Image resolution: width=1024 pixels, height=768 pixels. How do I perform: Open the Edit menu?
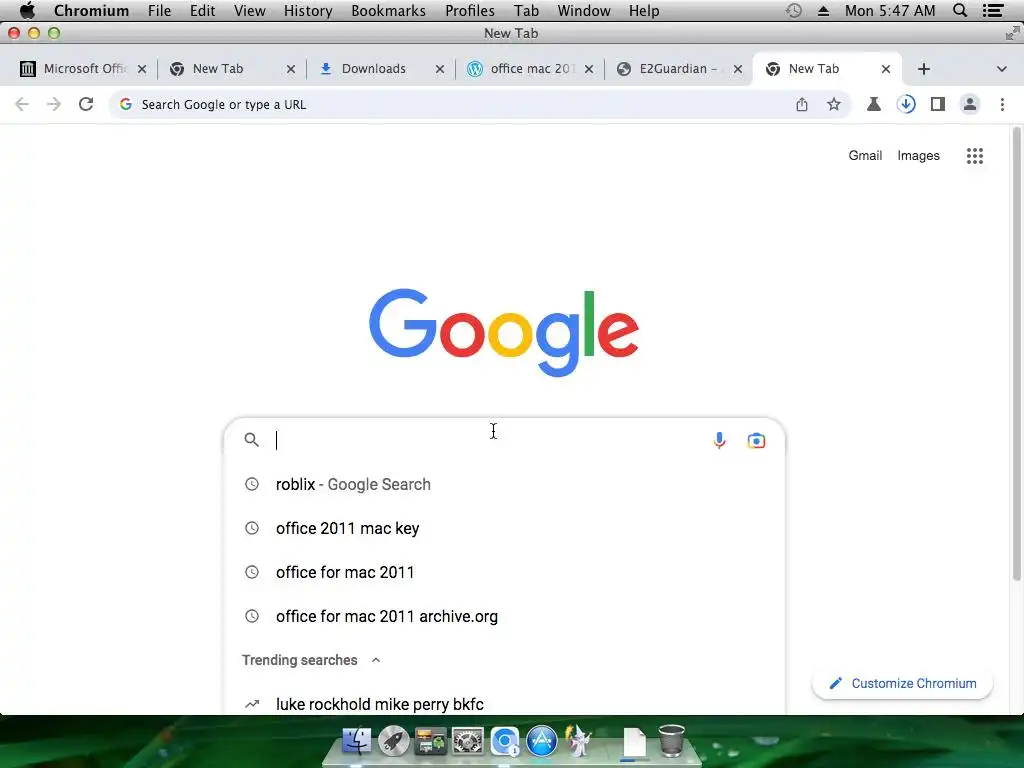point(202,10)
